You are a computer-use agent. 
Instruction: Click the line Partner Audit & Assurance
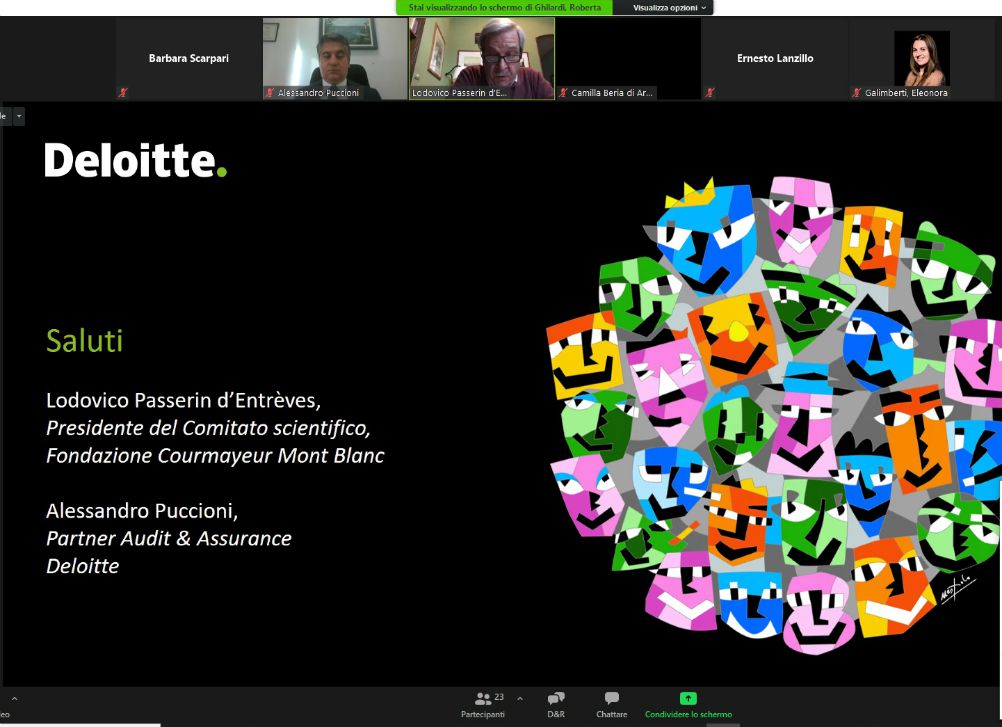pyautogui.click(x=169, y=539)
